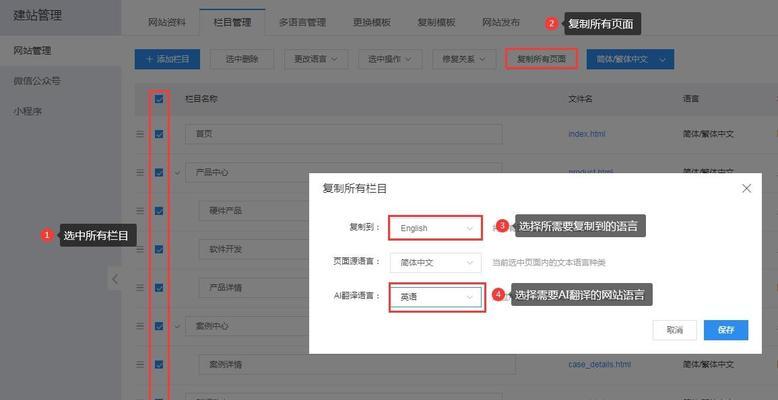778x400 pixels.
Task: Select 网站管理 in the sidebar
Action: 61,51
